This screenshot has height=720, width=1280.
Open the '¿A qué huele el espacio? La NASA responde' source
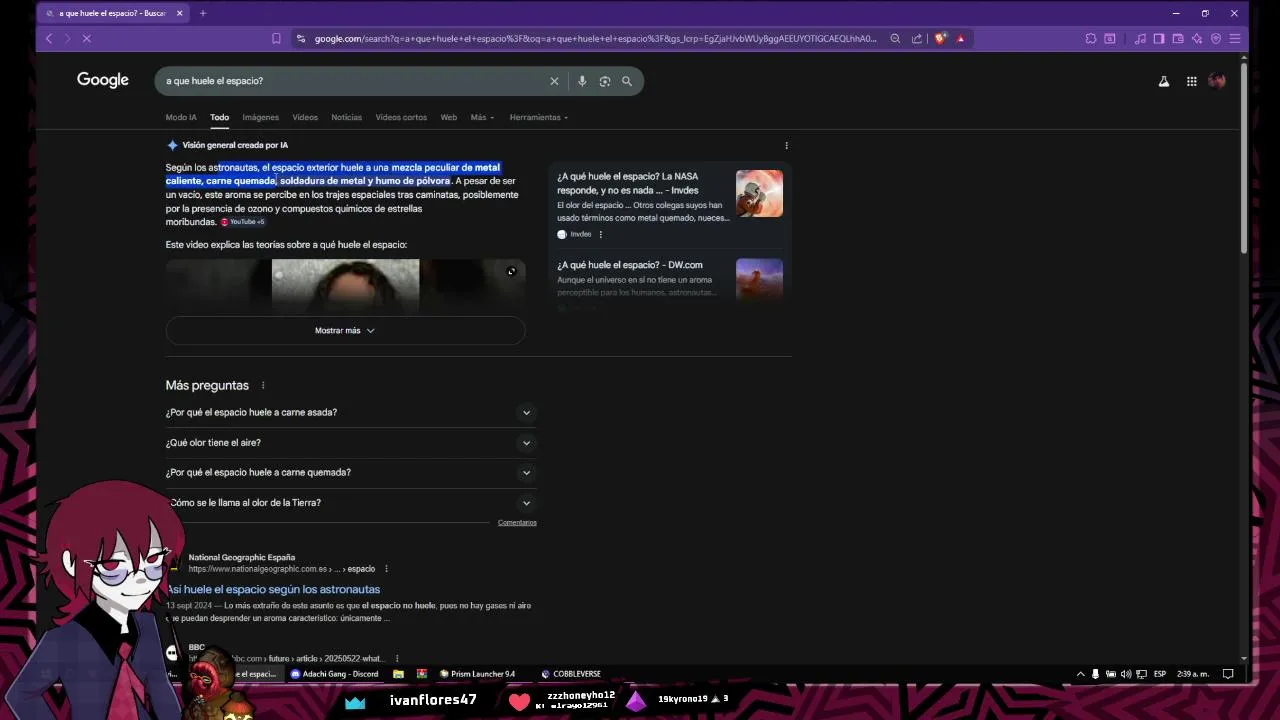(628, 183)
